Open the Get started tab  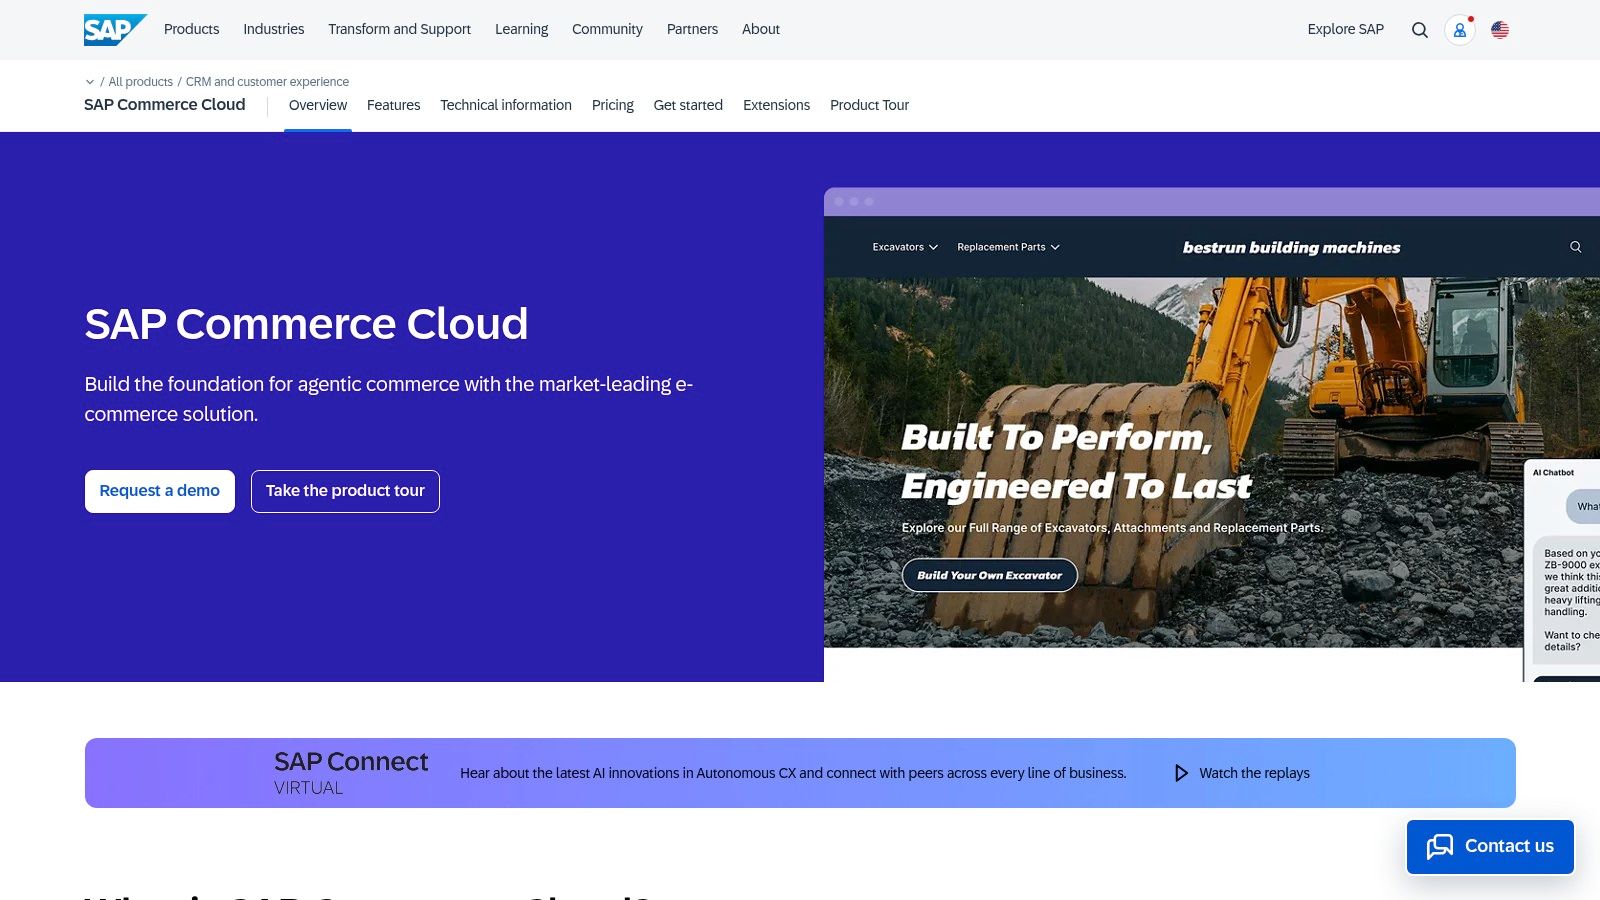[688, 105]
